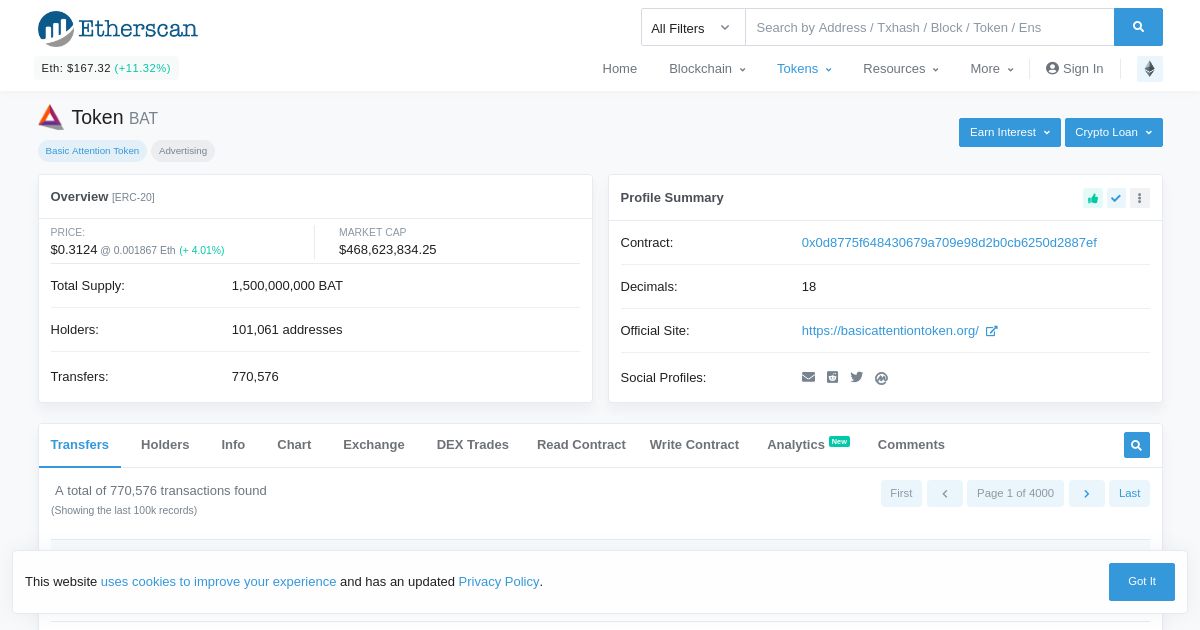The image size is (1200, 630).
Task: Open the basicattentiontoken.org link
Action: pyautogui.click(x=890, y=331)
